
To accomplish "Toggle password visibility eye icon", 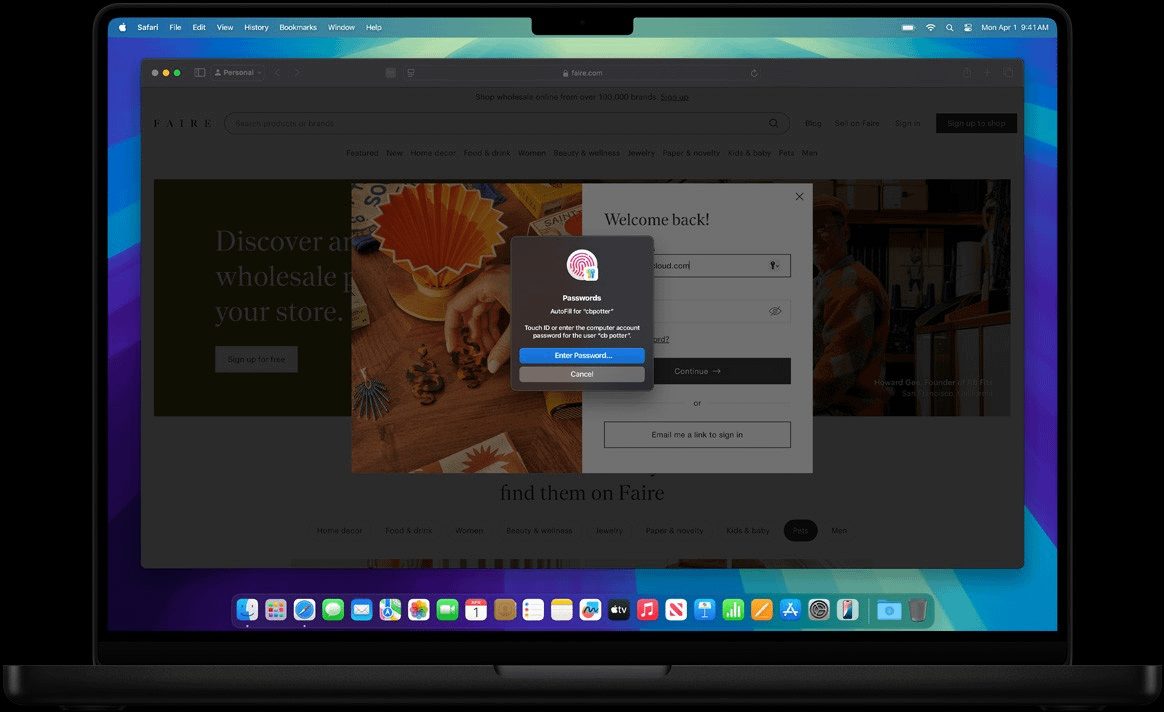I will pos(774,311).
